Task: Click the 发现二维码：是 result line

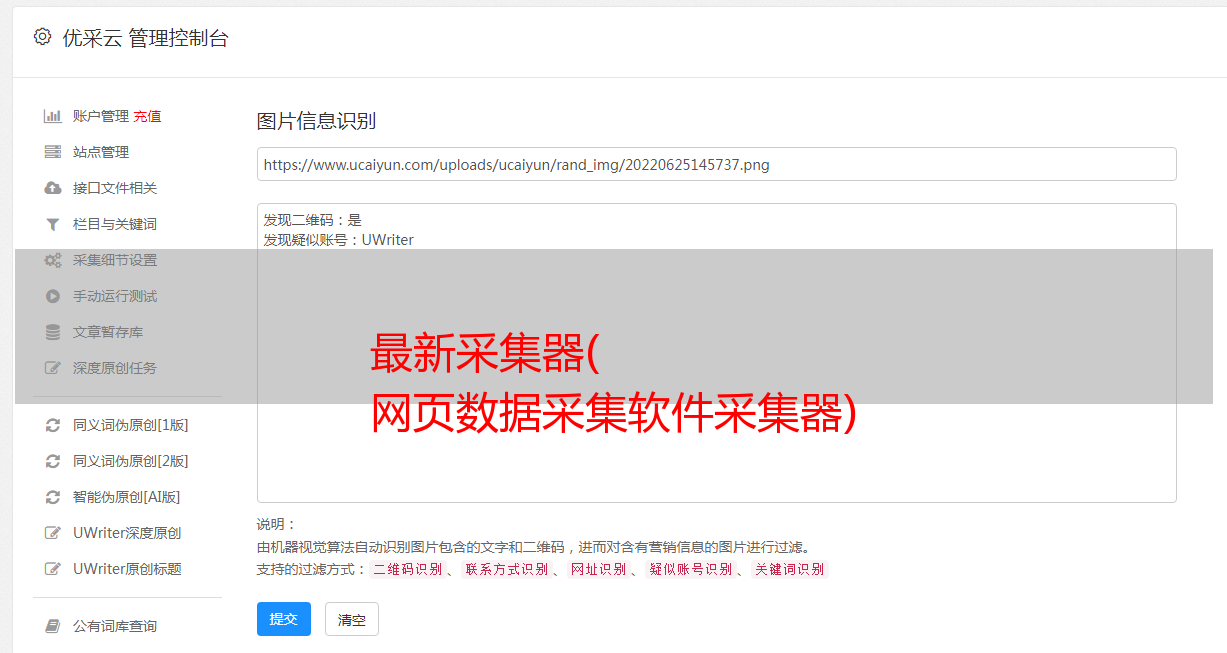Action: click(x=312, y=220)
